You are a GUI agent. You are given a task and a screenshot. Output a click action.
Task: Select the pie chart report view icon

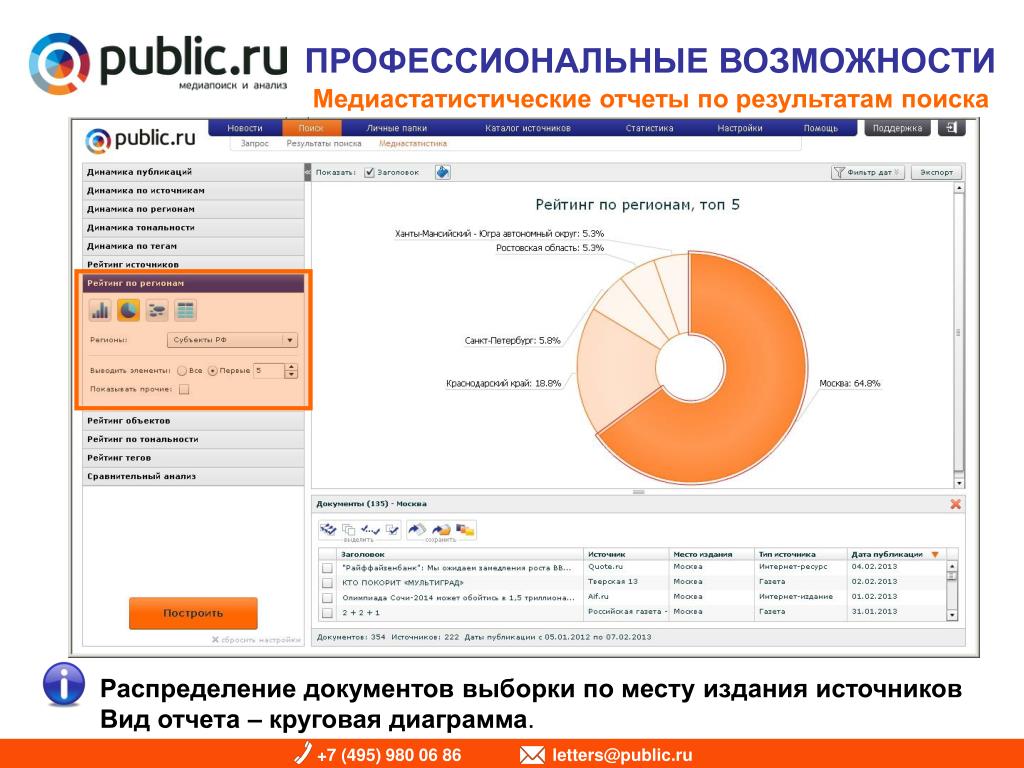click(129, 310)
